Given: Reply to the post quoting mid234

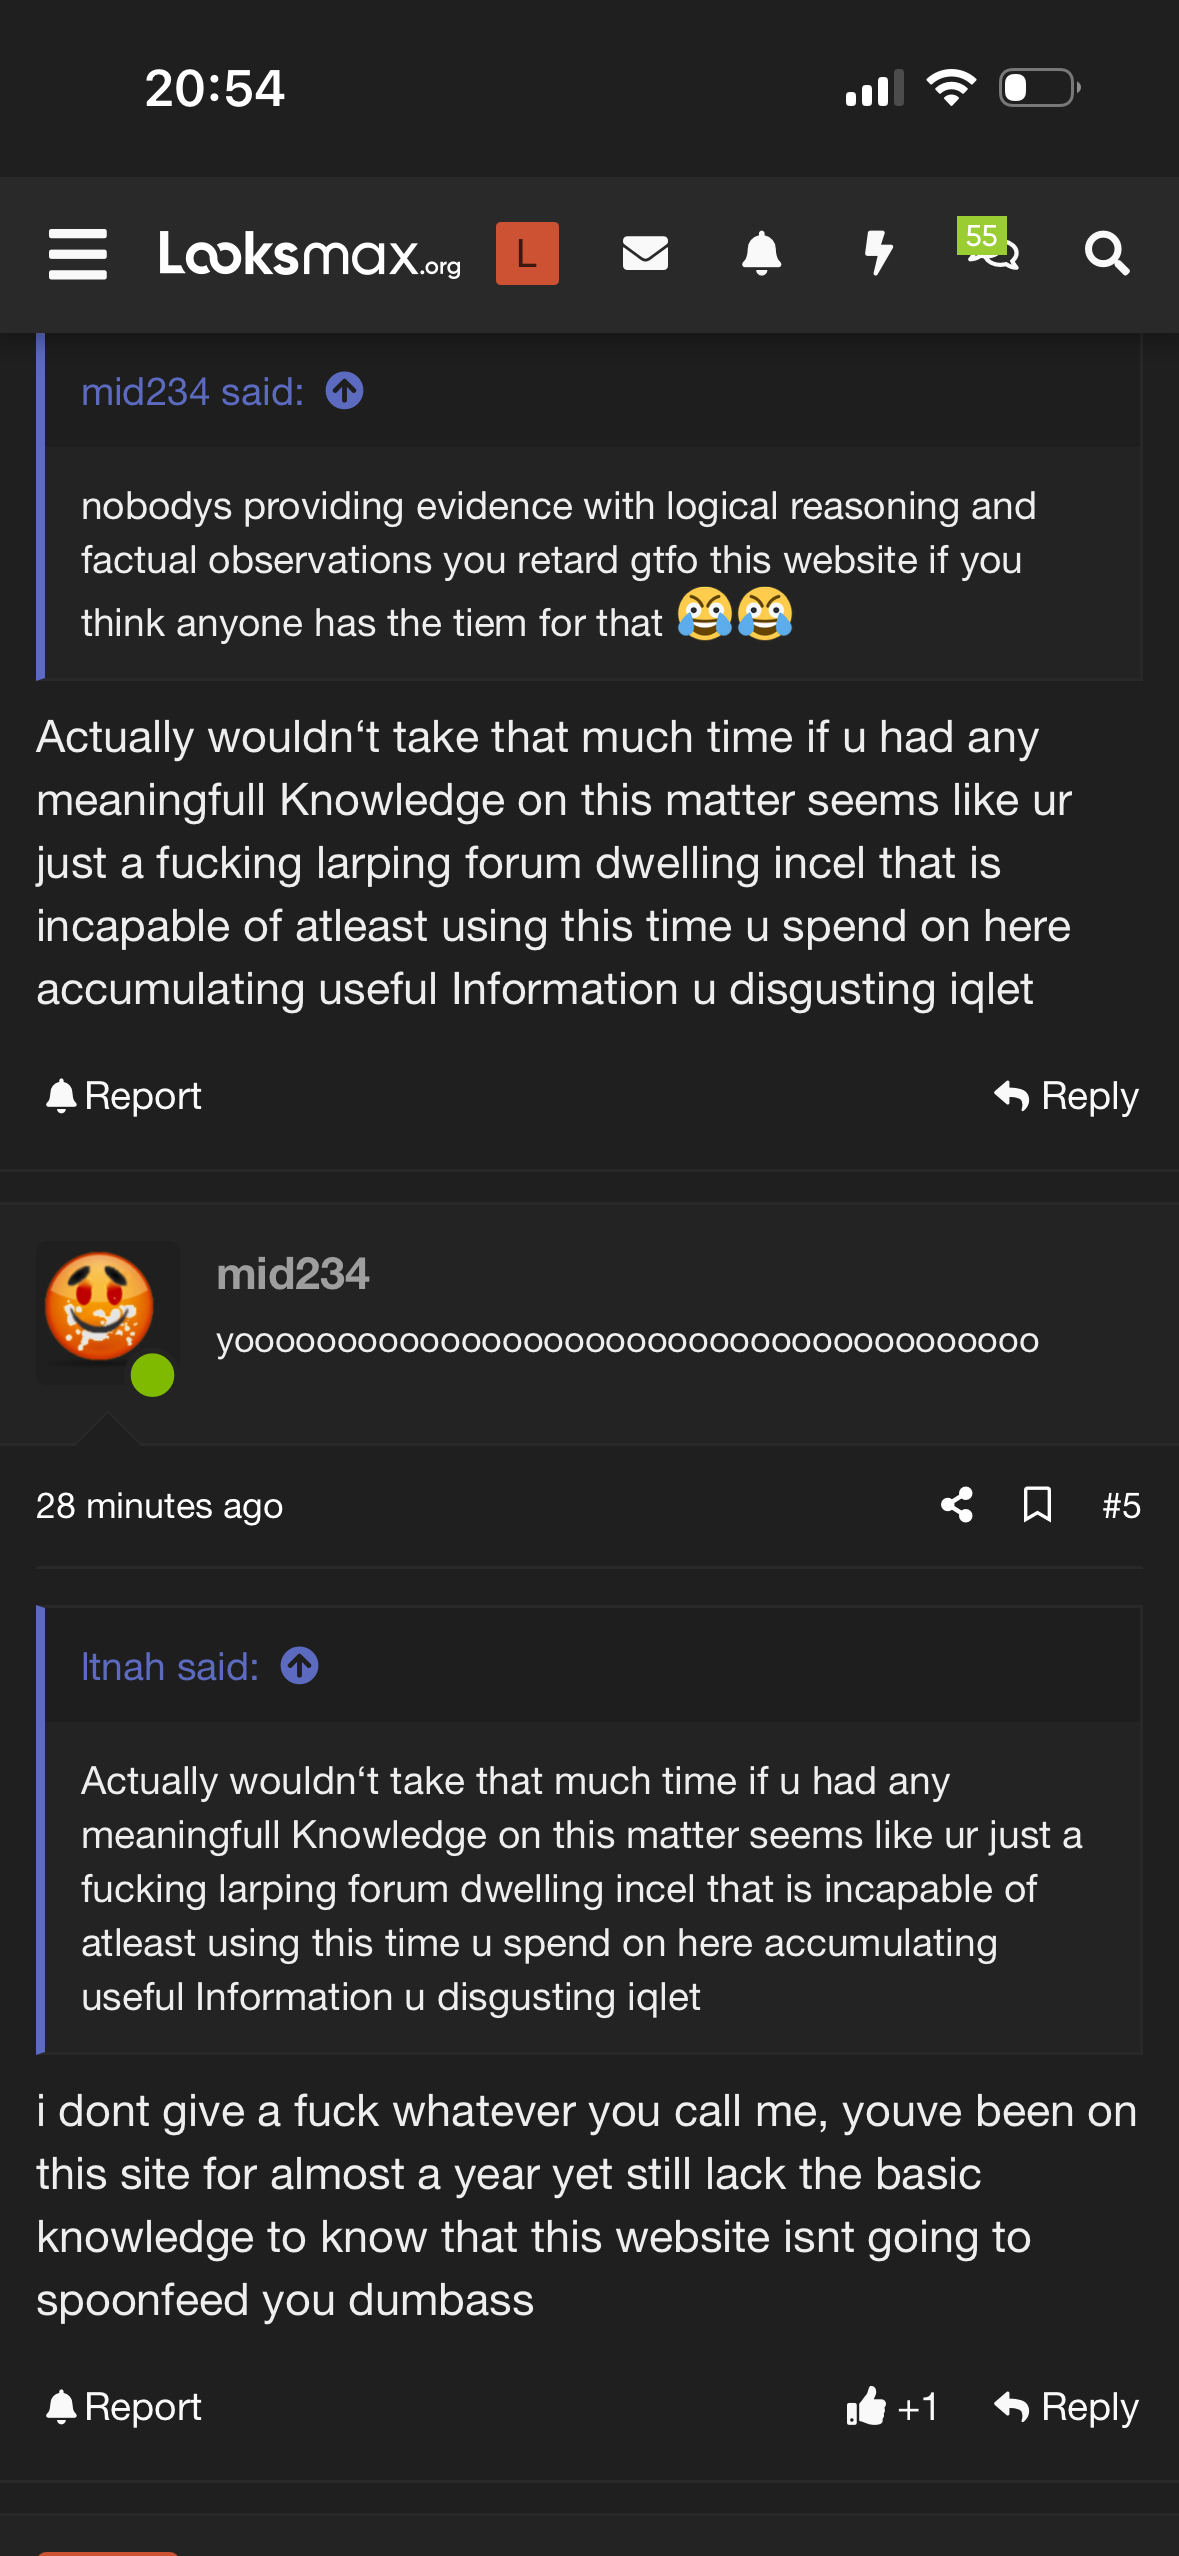Looking at the screenshot, I should pos(1067,1096).
